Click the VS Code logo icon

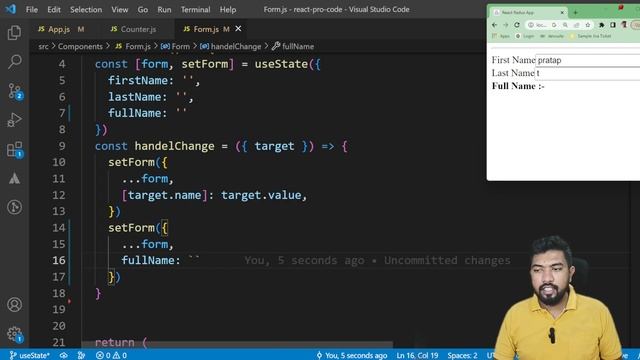point(11,9)
